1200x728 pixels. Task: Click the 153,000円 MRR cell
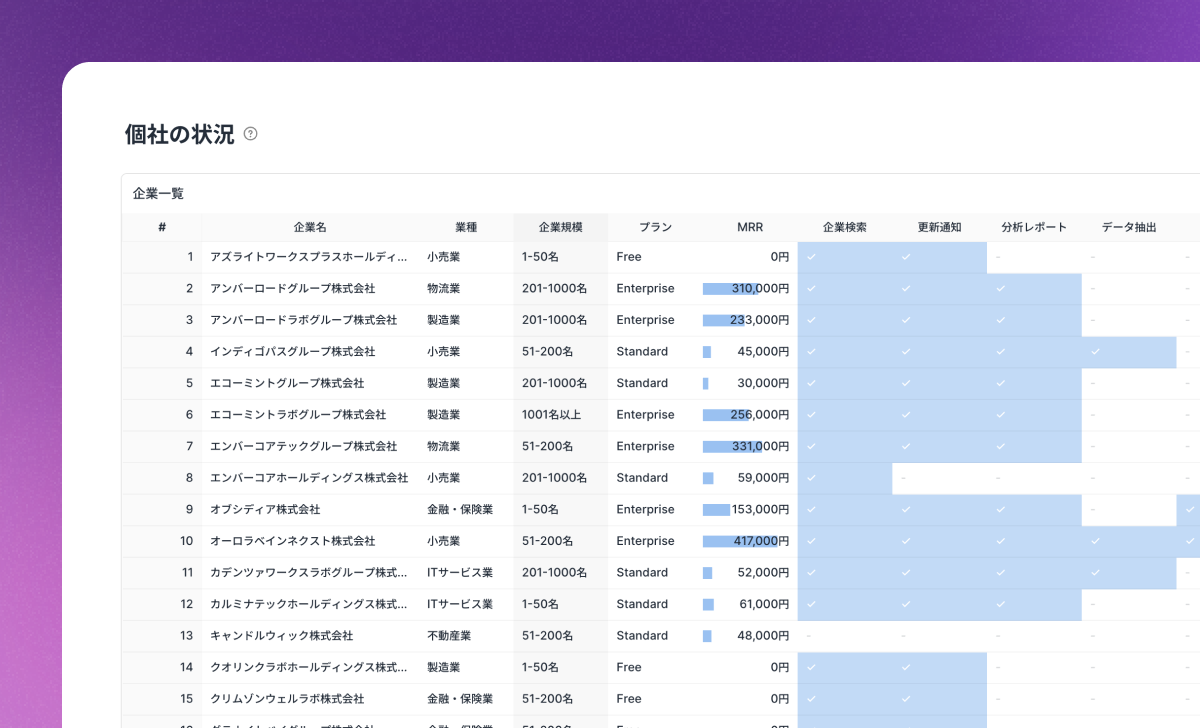760,509
